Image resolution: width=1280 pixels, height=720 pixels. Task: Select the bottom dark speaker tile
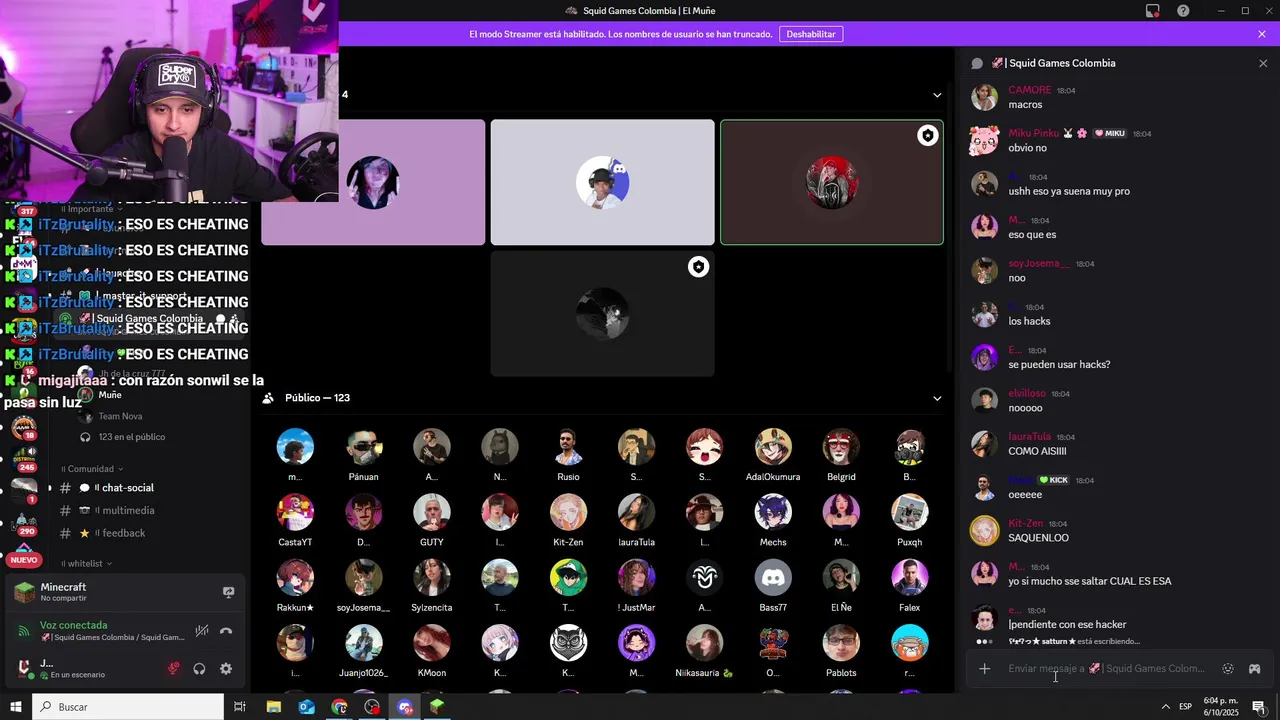(x=602, y=314)
